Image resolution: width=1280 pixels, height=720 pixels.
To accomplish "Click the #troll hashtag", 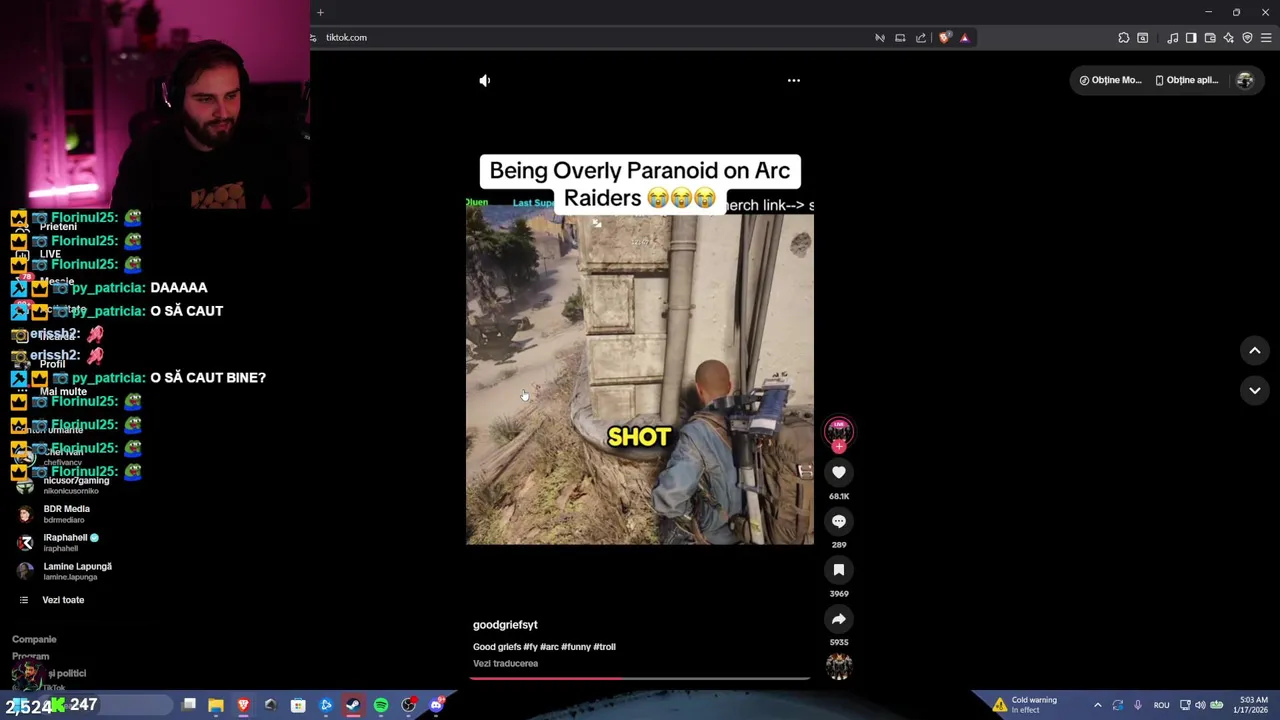I will click(605, 647).
